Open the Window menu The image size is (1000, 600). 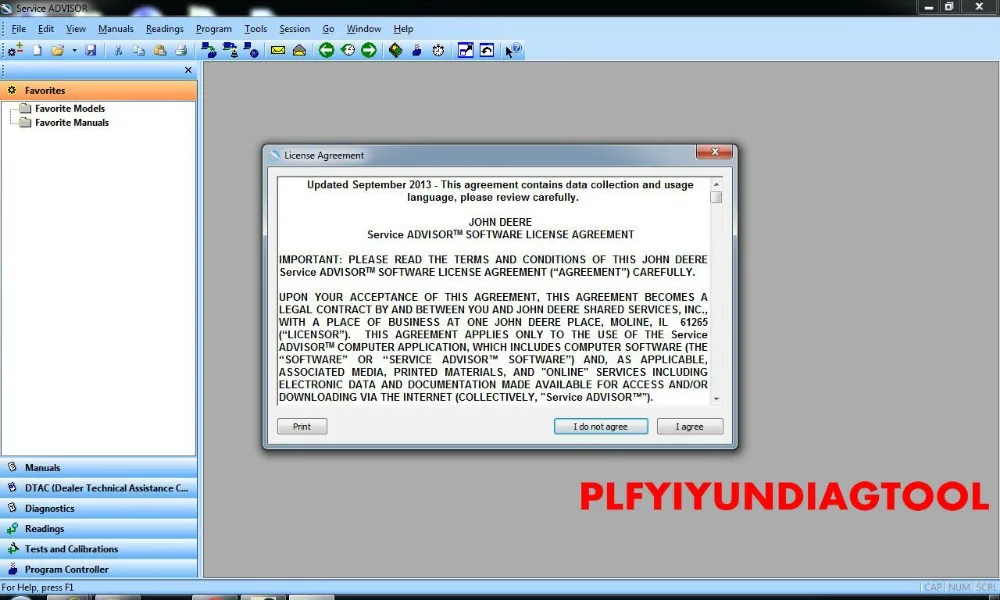[x=364, y=29]
